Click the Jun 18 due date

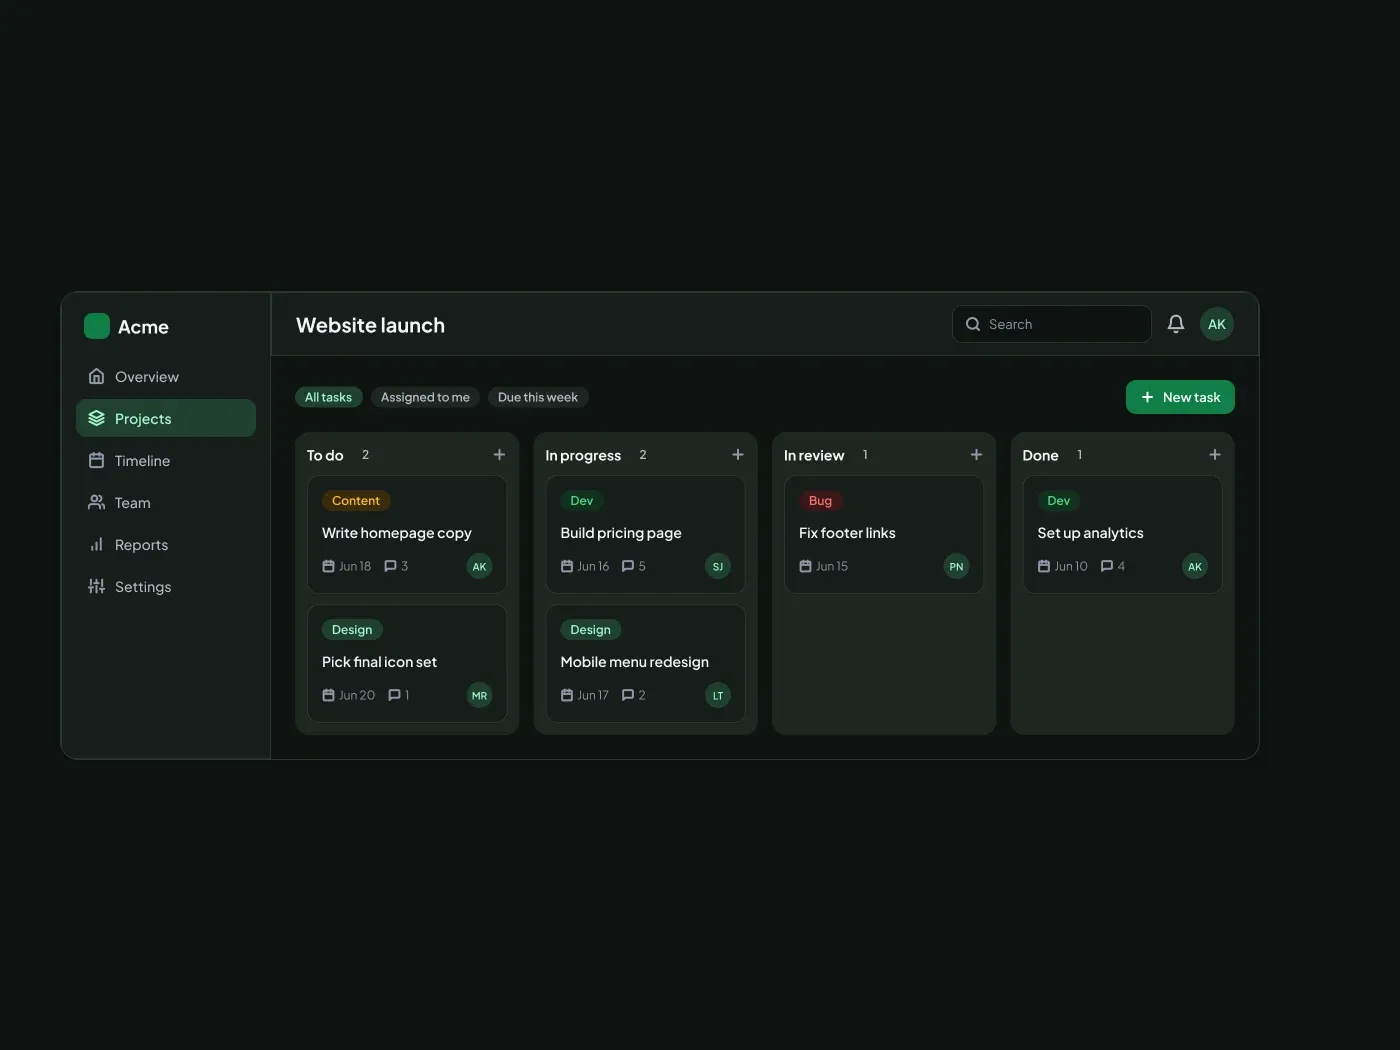coord(355,566)
